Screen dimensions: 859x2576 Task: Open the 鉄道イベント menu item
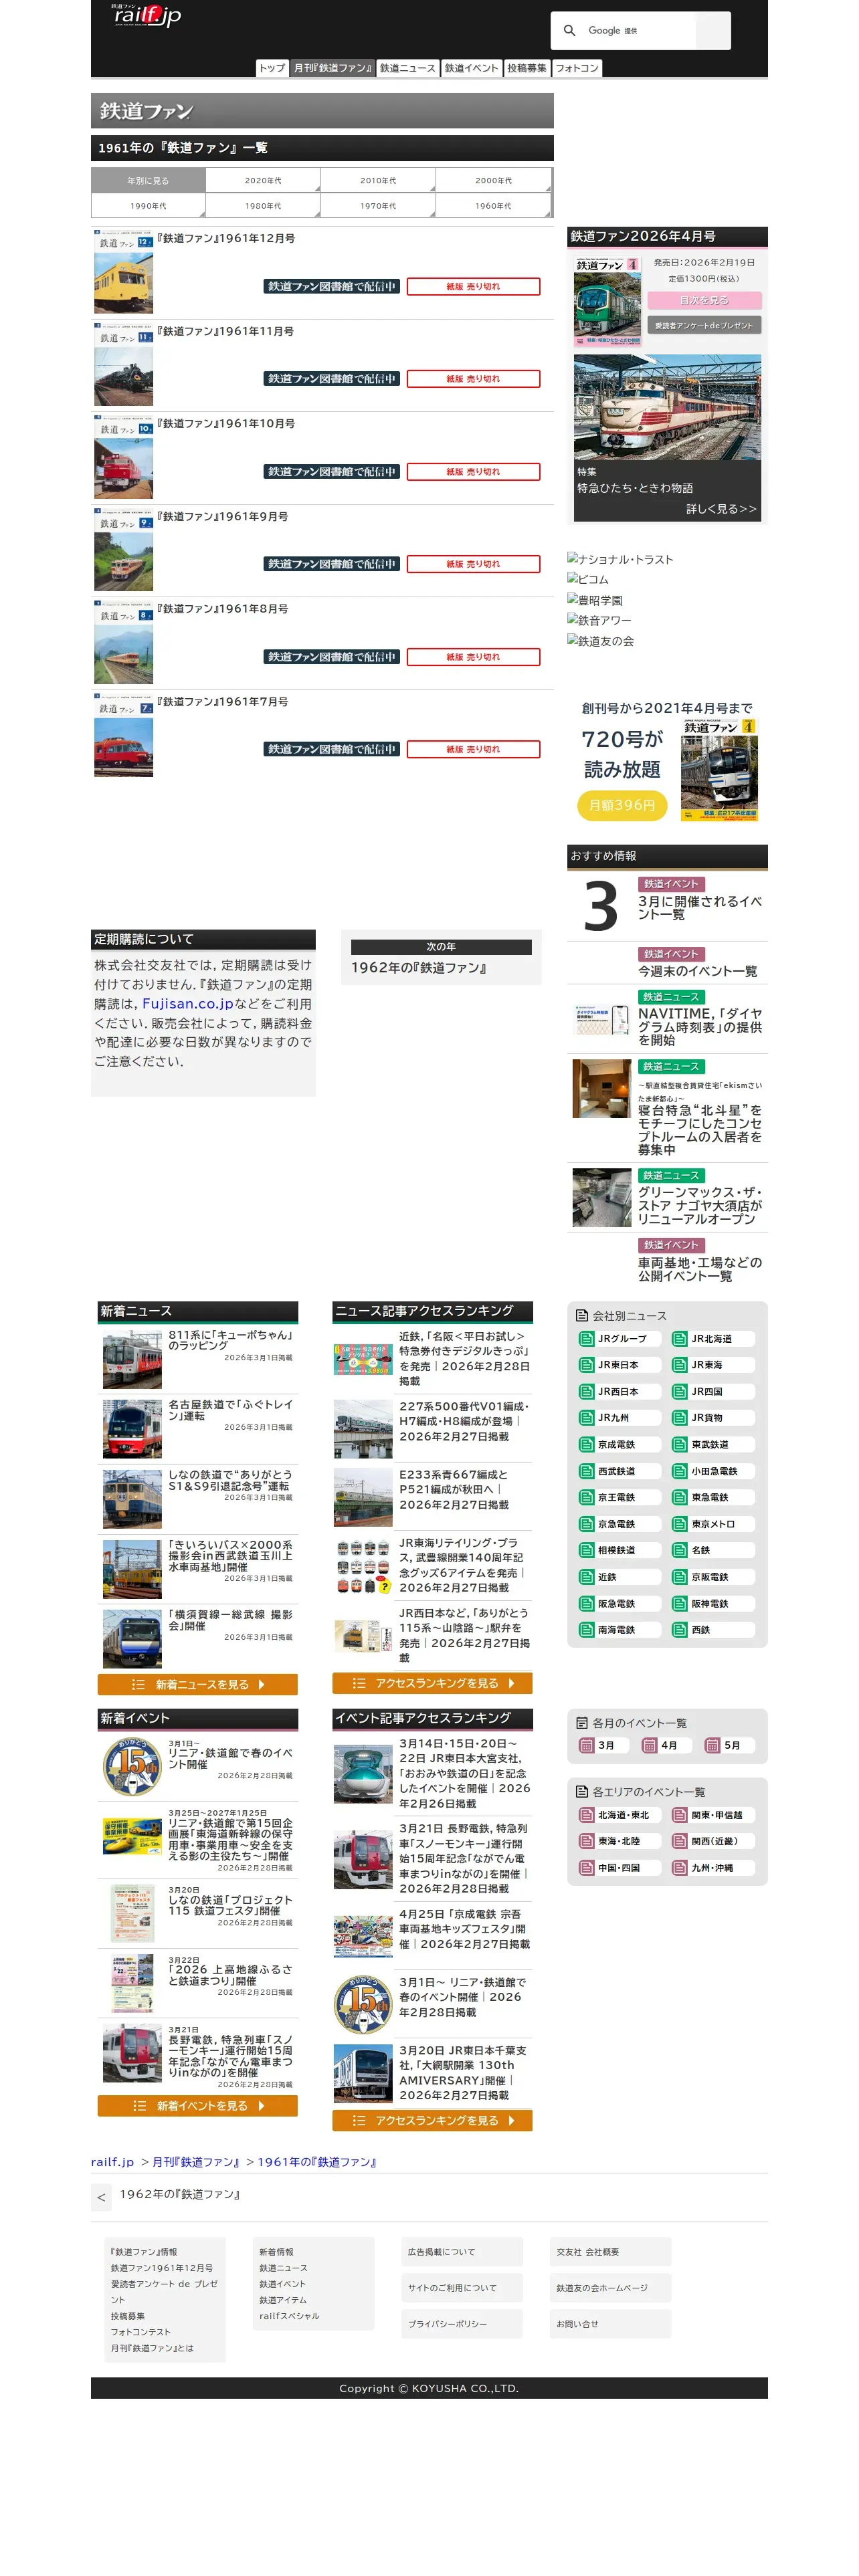click(471, 68)
